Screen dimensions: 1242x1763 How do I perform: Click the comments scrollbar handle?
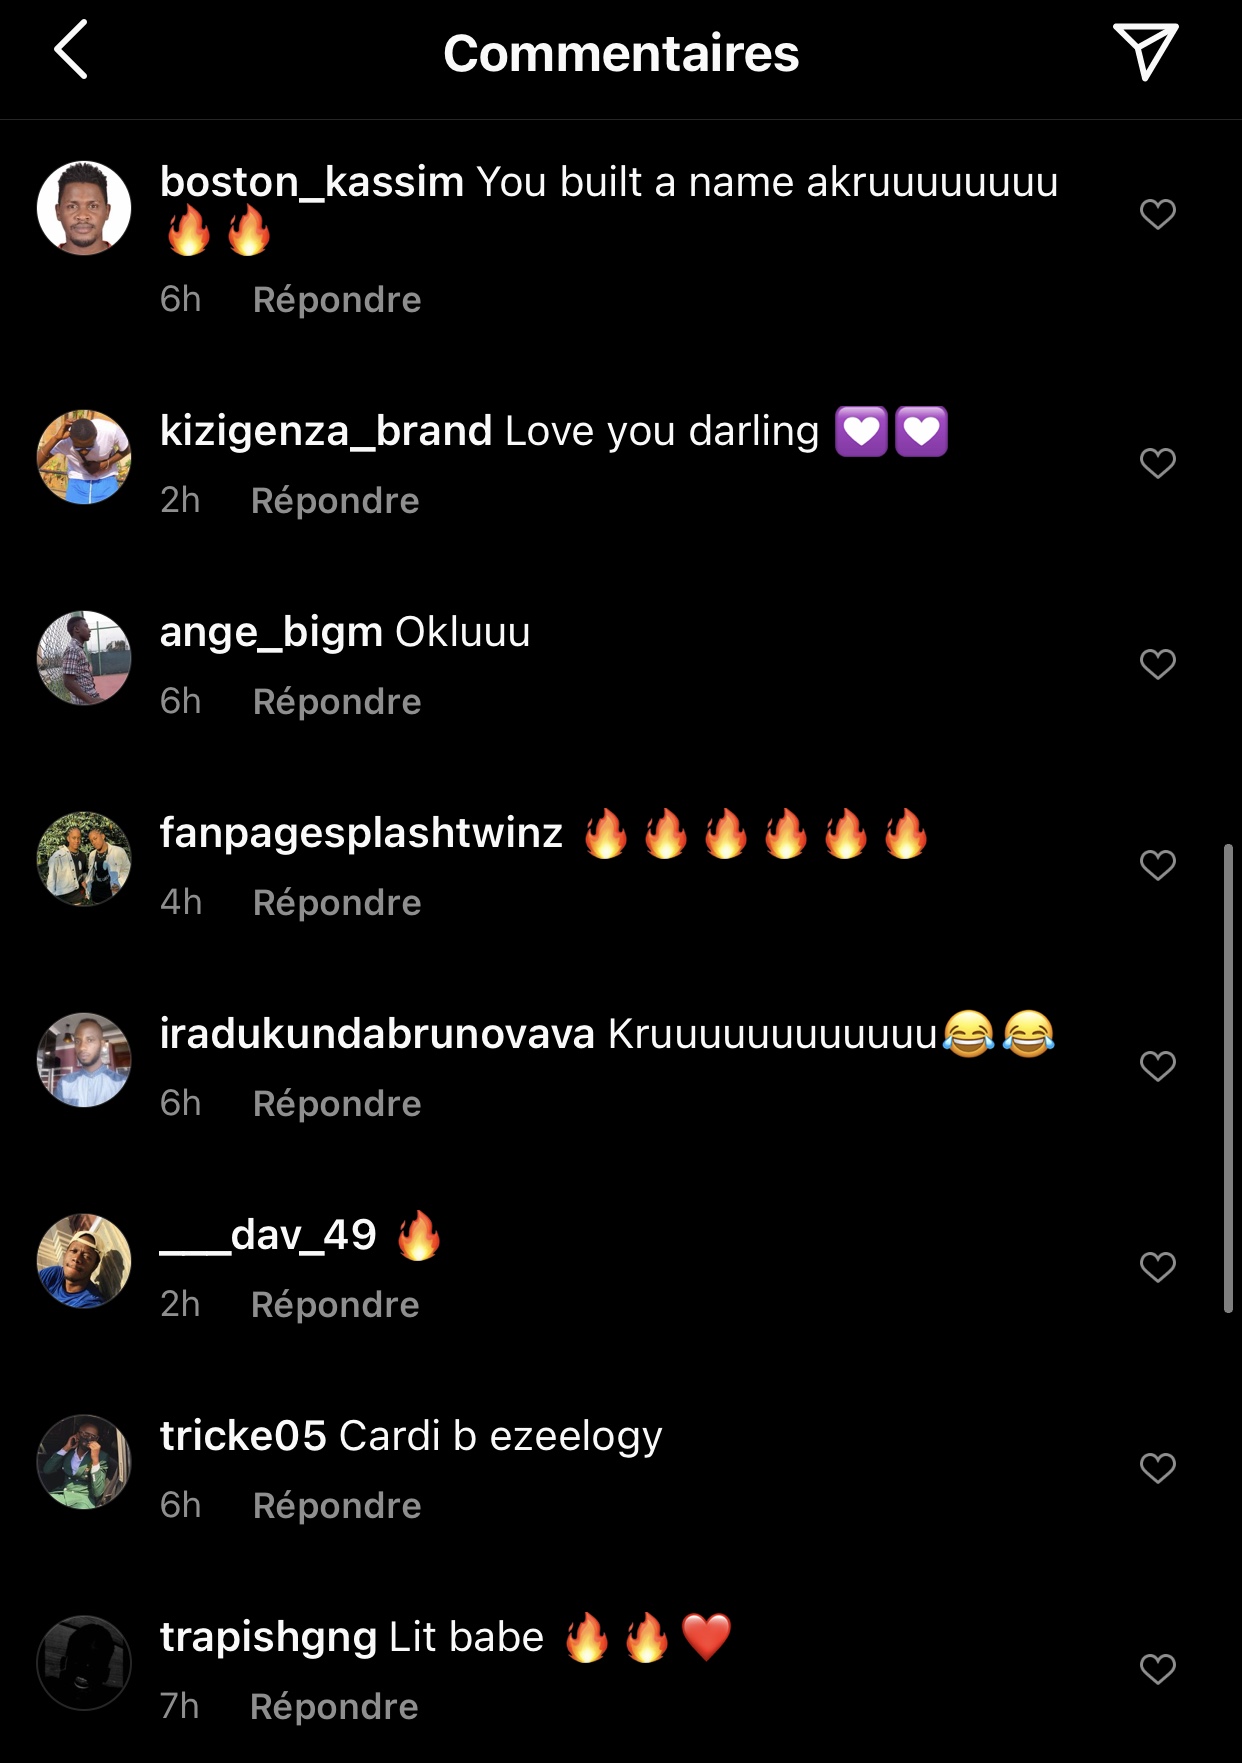1228,1078
